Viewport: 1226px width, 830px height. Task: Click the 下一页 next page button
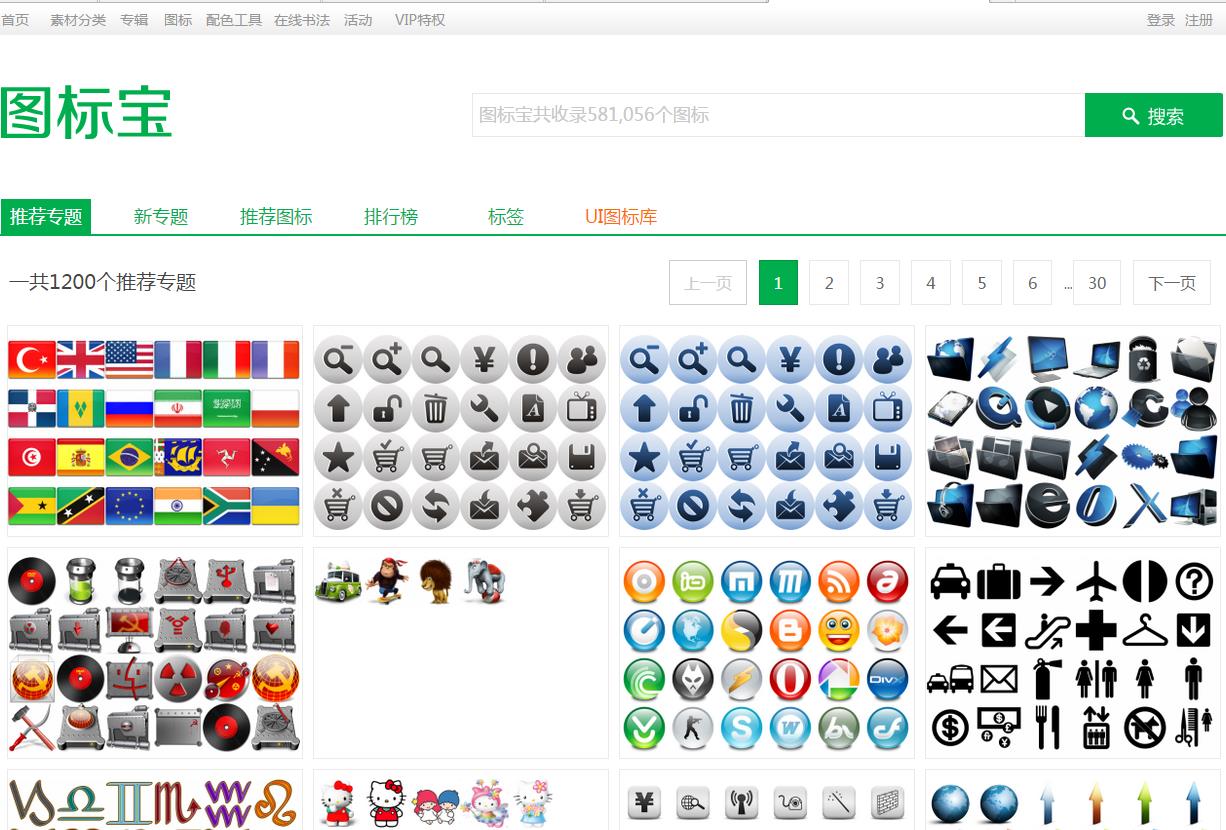coord(1172,283)
